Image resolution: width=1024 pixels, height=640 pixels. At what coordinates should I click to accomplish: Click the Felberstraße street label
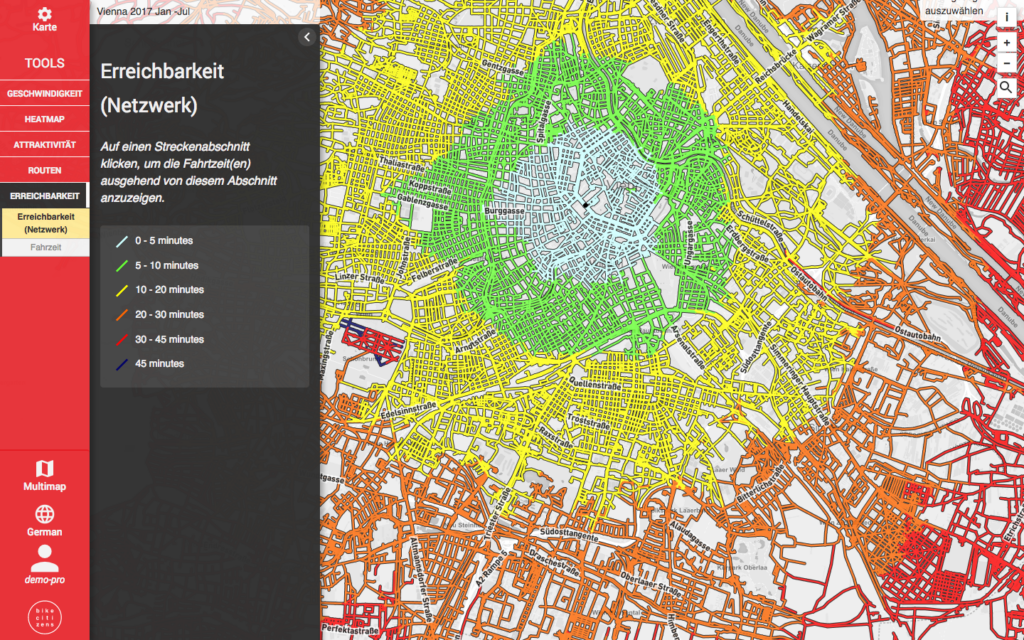(434, 270)
